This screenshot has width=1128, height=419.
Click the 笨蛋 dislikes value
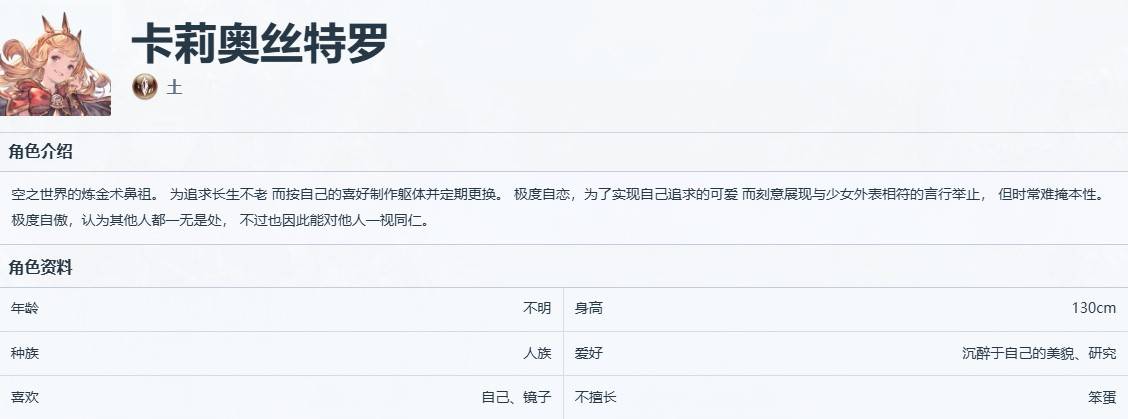coord(1102,397)
